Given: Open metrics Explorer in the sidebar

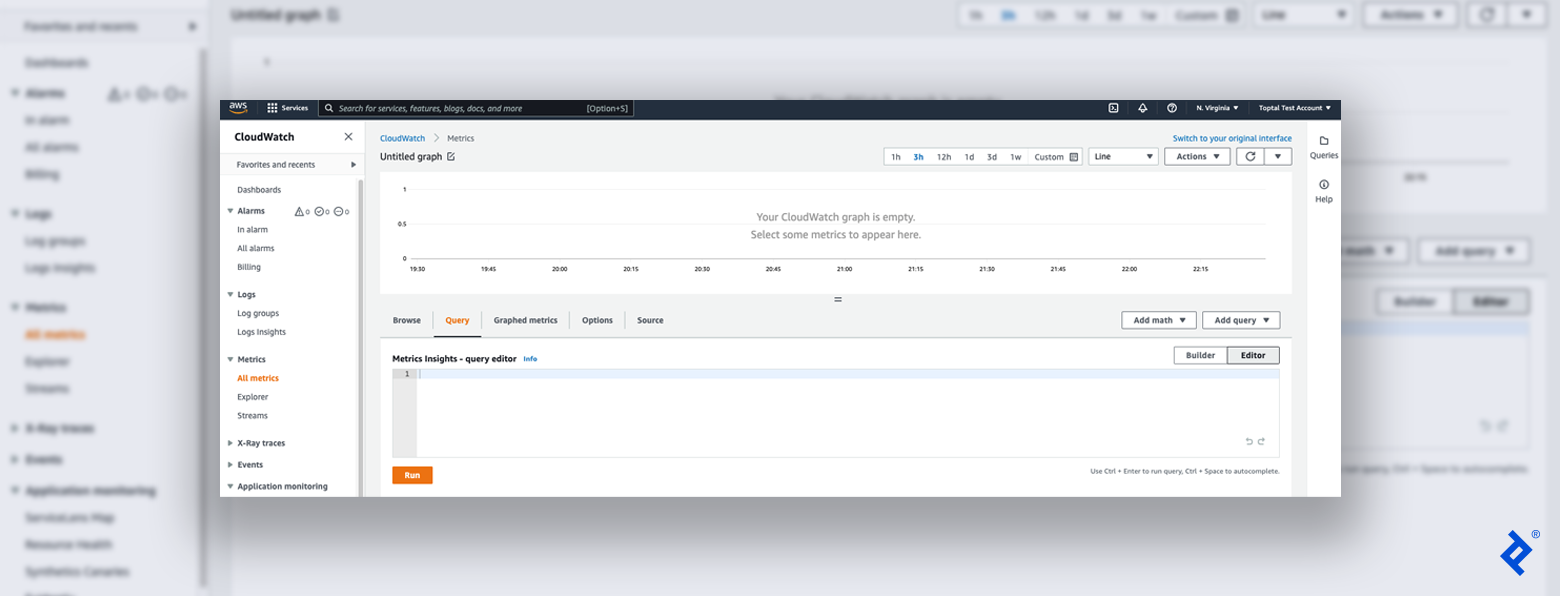Looking at the screenshot, I should click(x=253, y=397).
